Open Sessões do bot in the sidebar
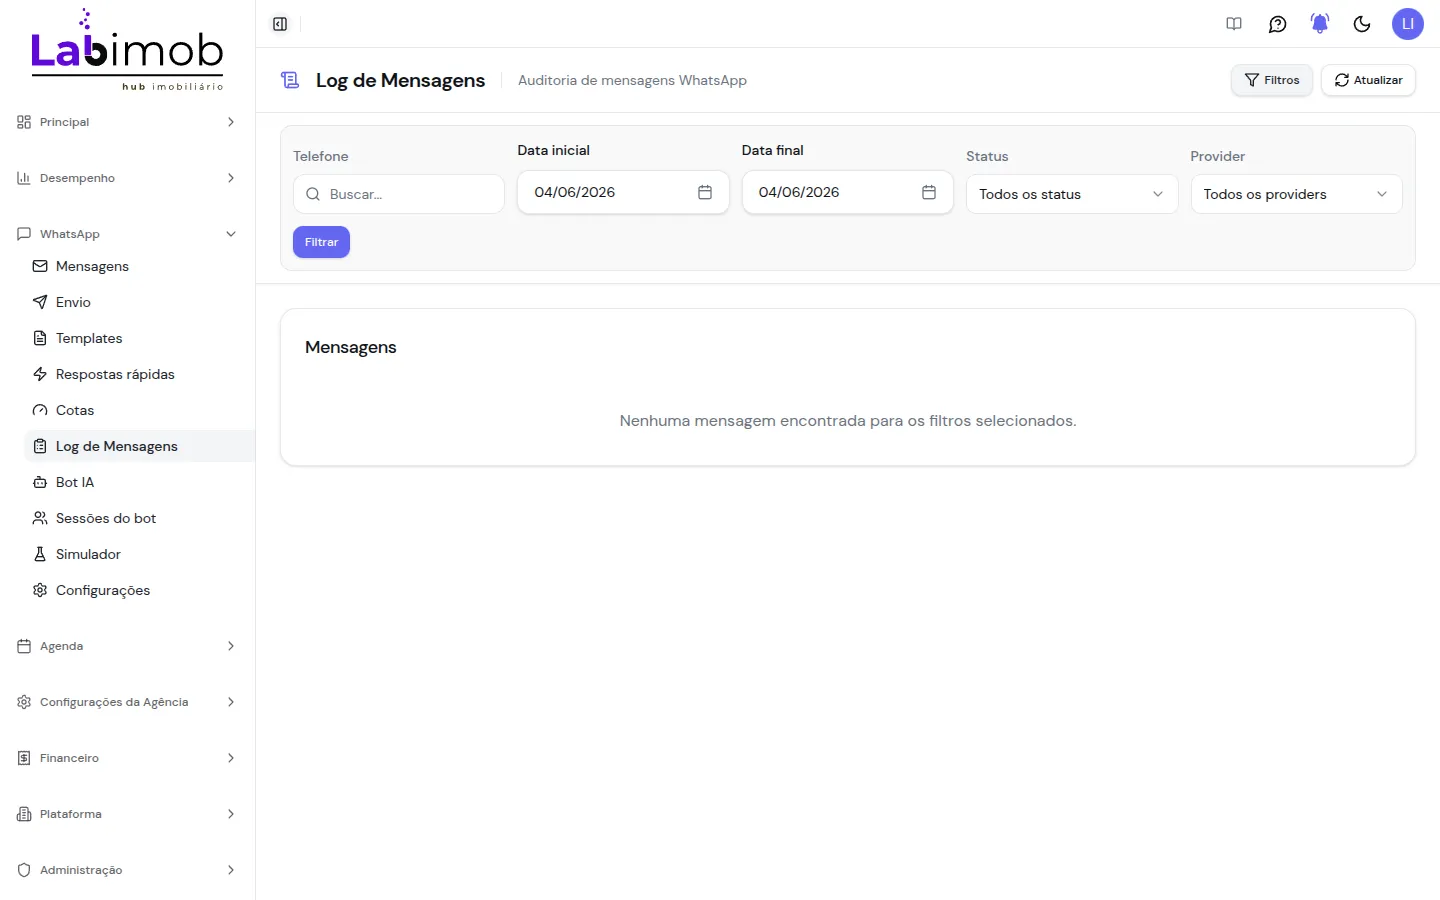The width and height of the screenshot is (1440, 900). pyautogui.click(x=139, y=518)
